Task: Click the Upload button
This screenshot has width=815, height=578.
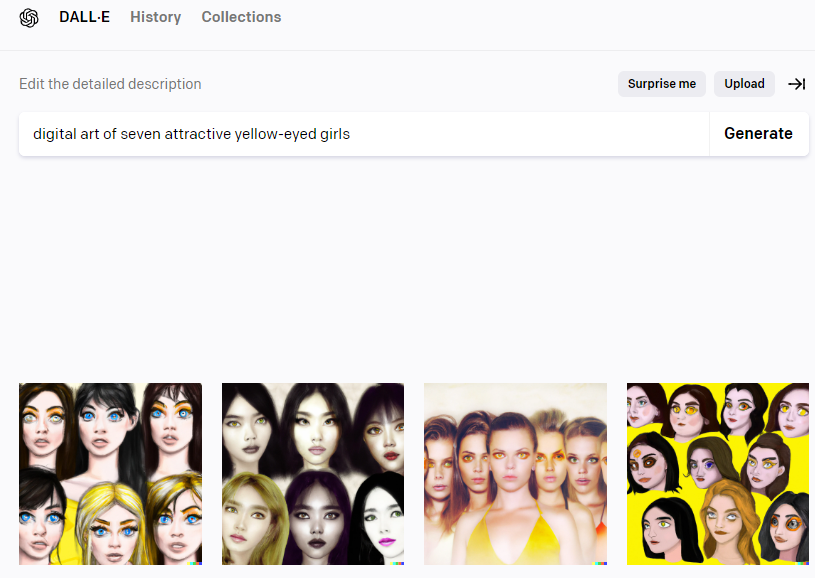Action: tap(744, 84)
